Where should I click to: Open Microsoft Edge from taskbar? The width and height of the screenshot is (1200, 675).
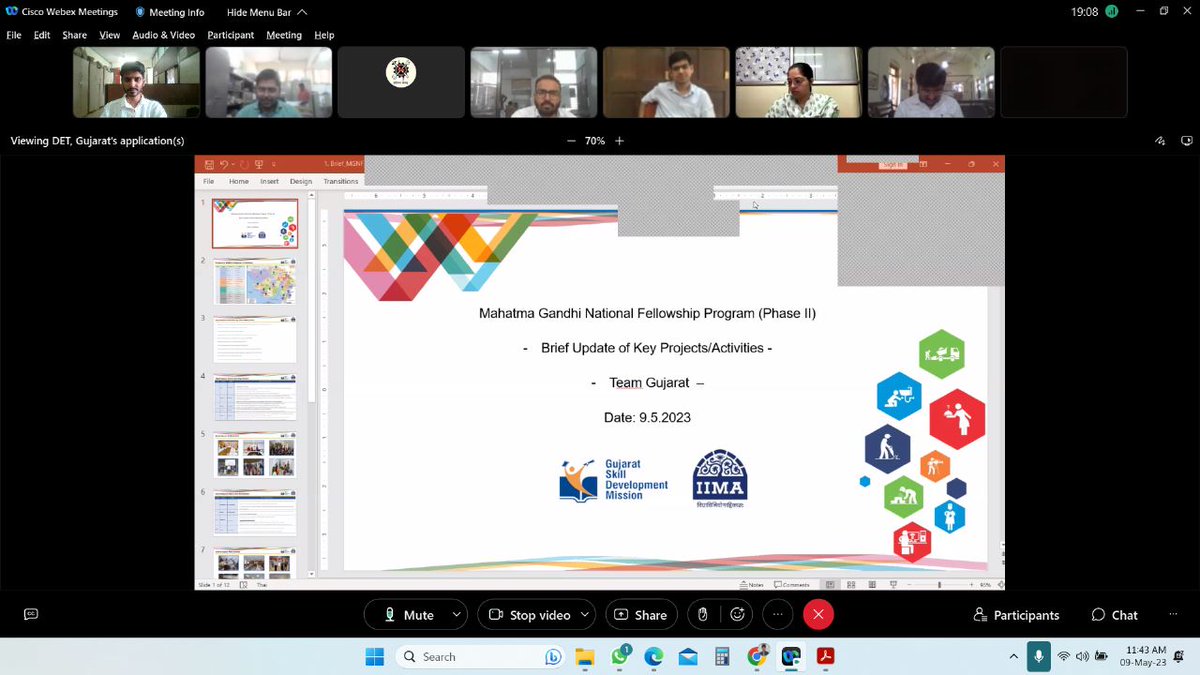pyautogui.click(x=653, y=657)
